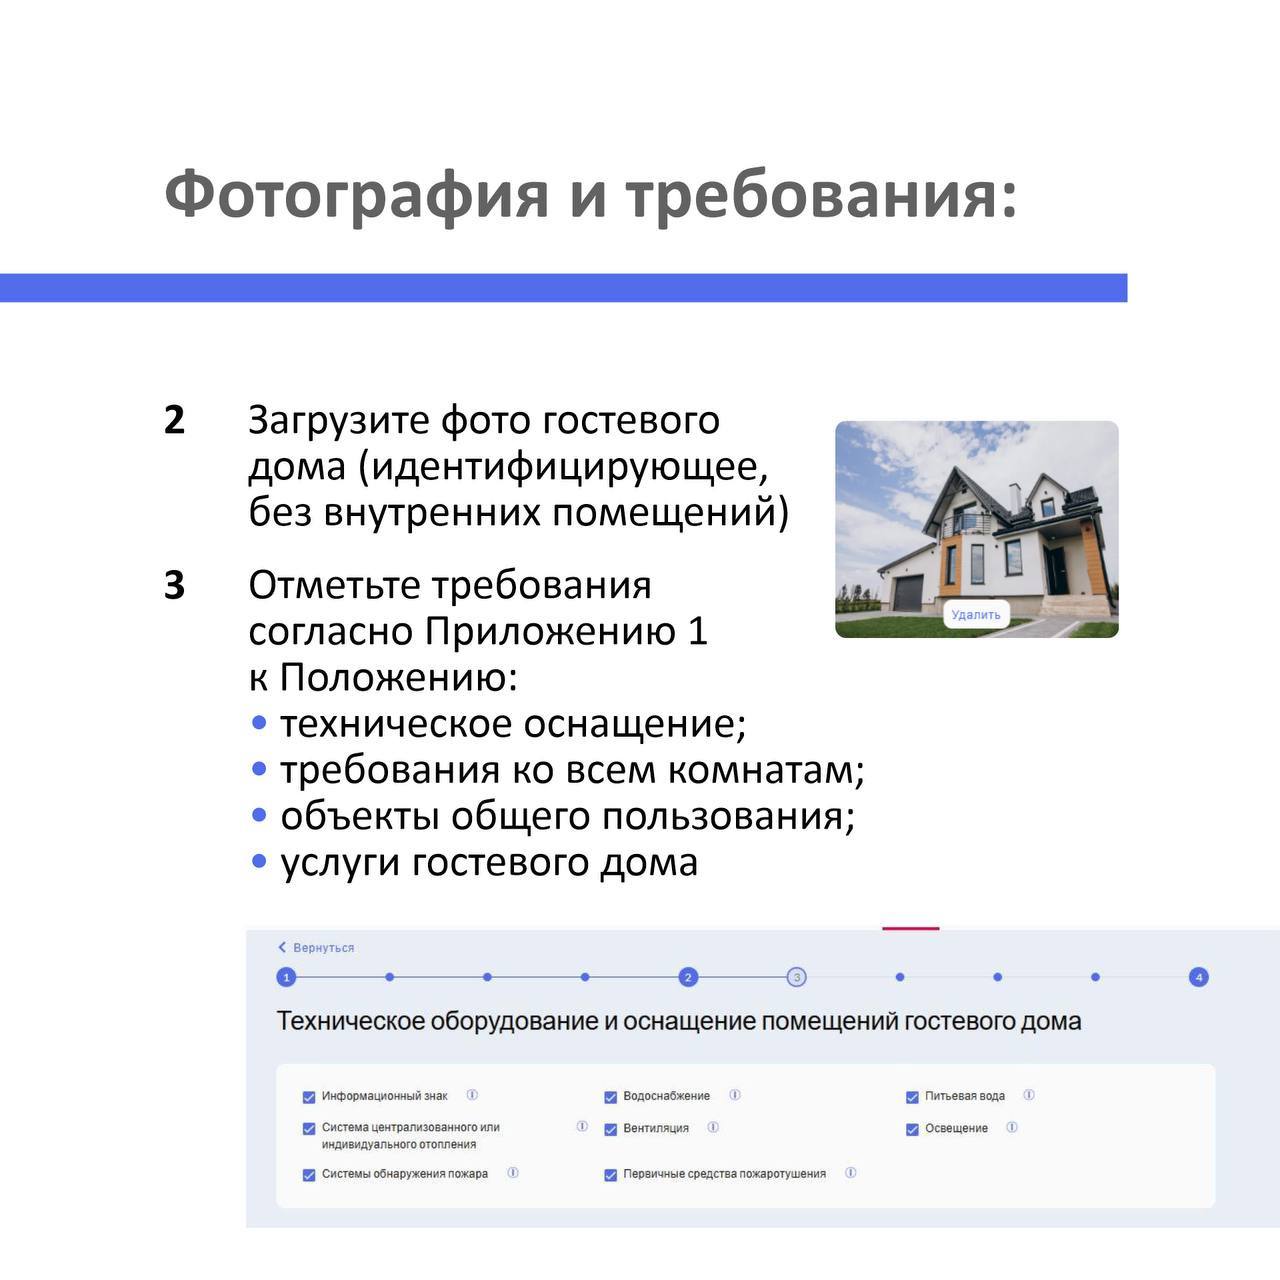The width and height of the screenshot is (1280, 1280).
Task: Go to step 1 in progress stepper
Action: tap(286, 977)
